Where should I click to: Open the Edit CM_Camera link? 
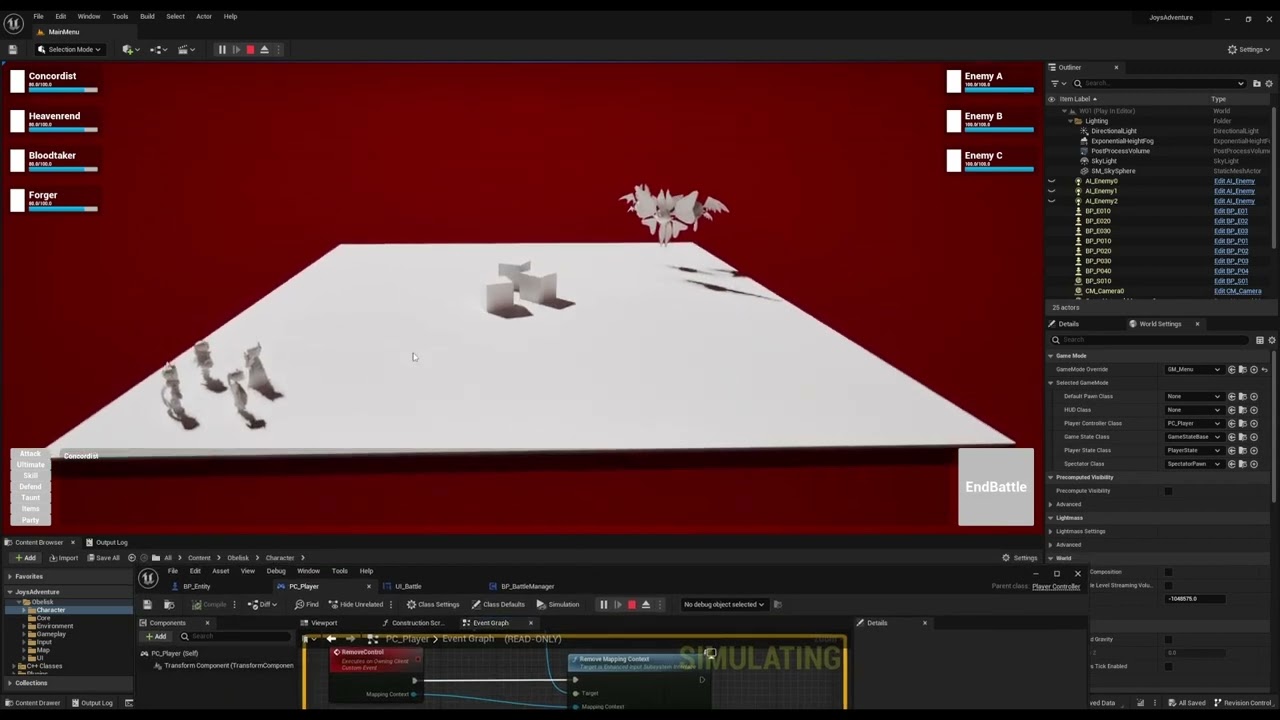point(1238,291)
